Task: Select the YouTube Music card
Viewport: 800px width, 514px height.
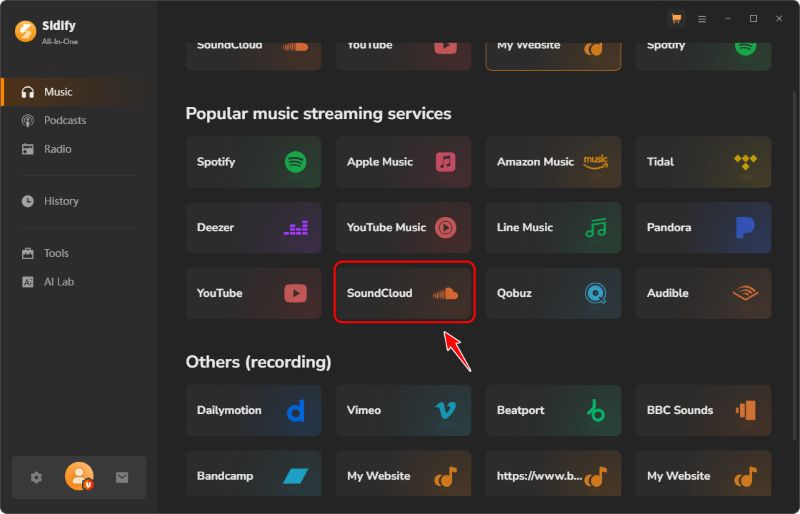Action: click(x=404, y=228)
